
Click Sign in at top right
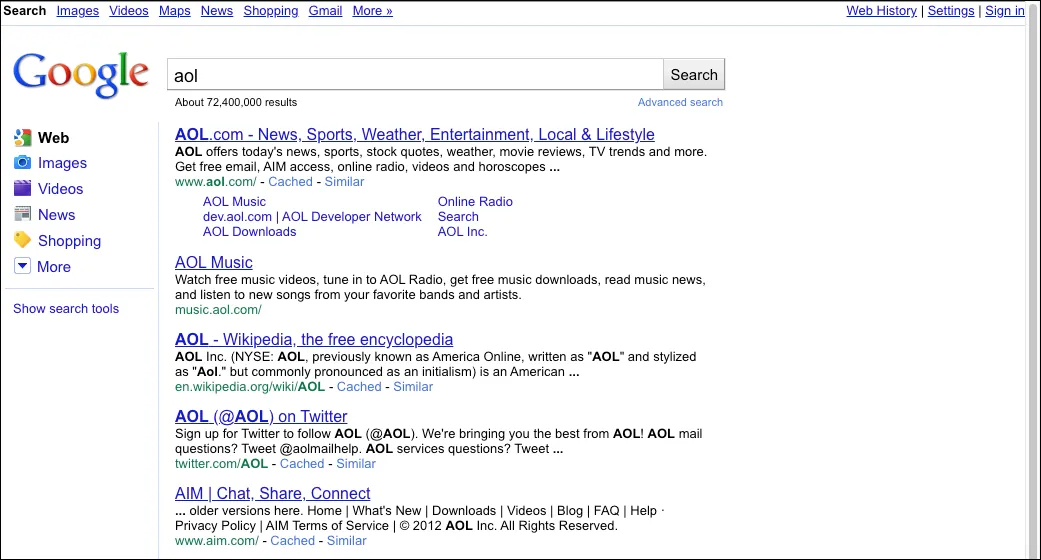pos(1004,11)
